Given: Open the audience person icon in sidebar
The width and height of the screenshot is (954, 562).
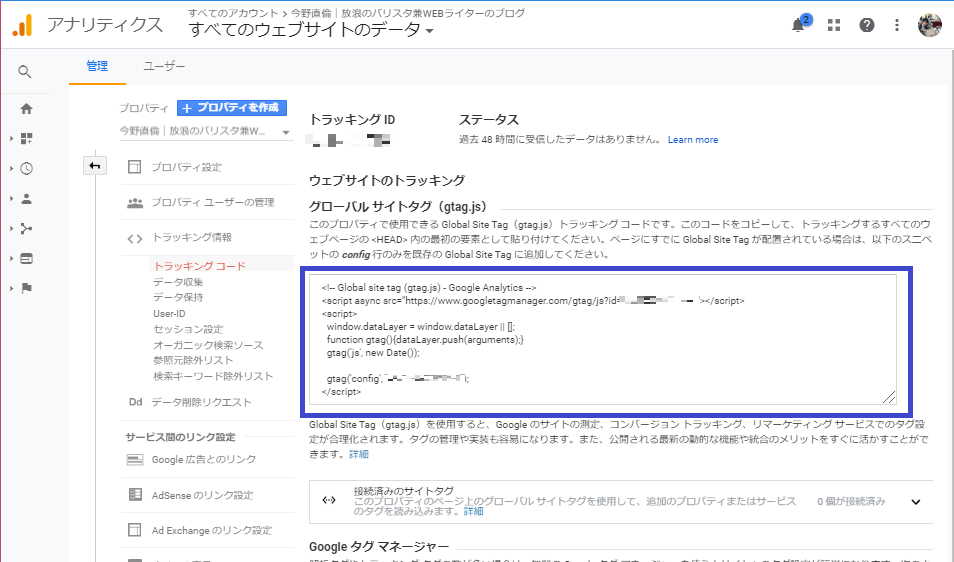Looking at the screenshot, I should click(x=26, y=198).
